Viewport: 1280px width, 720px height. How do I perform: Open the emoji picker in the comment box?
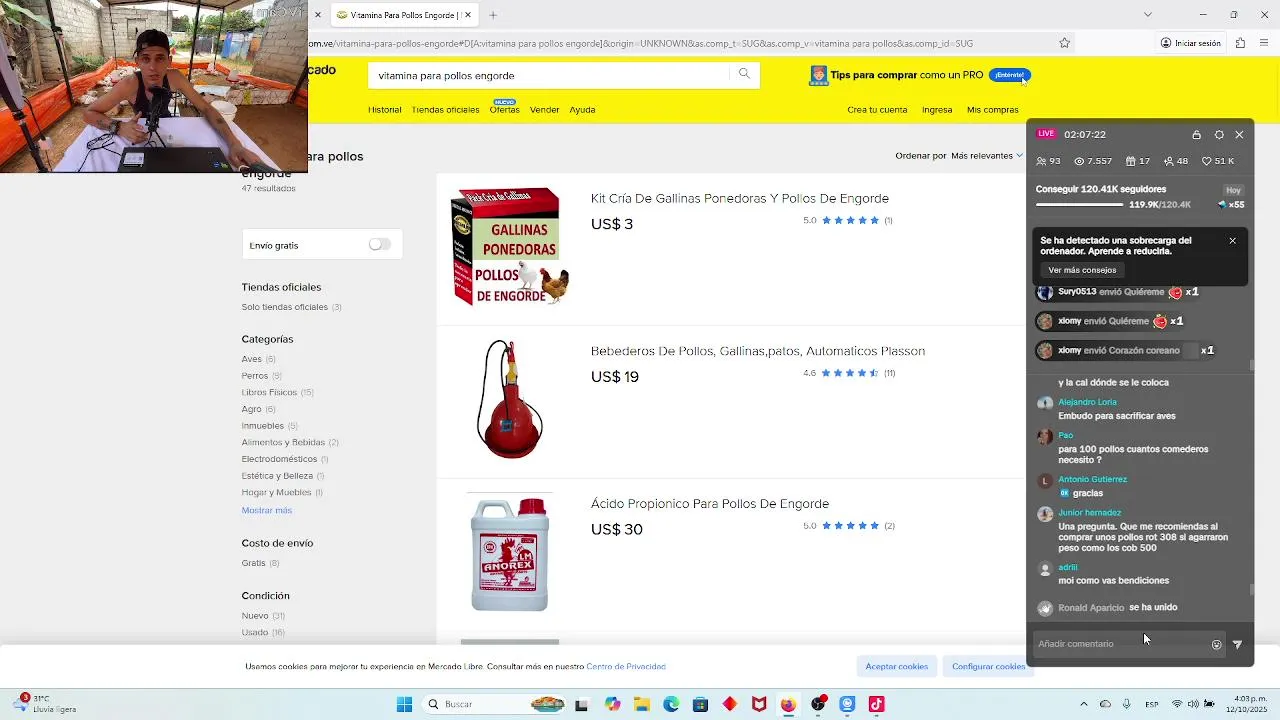[1216, 645]
